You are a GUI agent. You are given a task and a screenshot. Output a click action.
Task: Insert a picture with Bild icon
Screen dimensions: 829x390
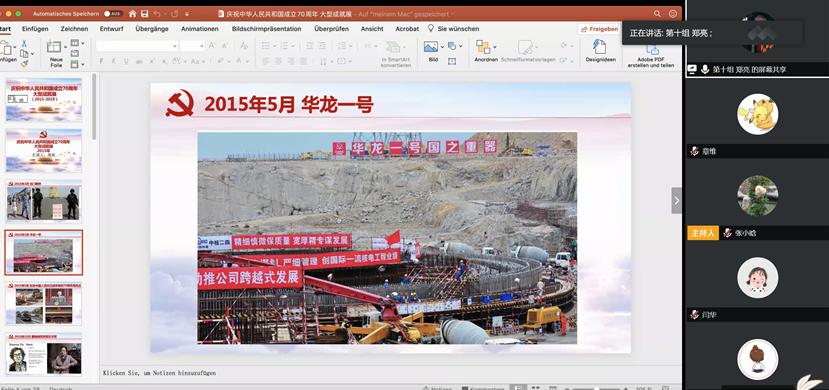432,51
